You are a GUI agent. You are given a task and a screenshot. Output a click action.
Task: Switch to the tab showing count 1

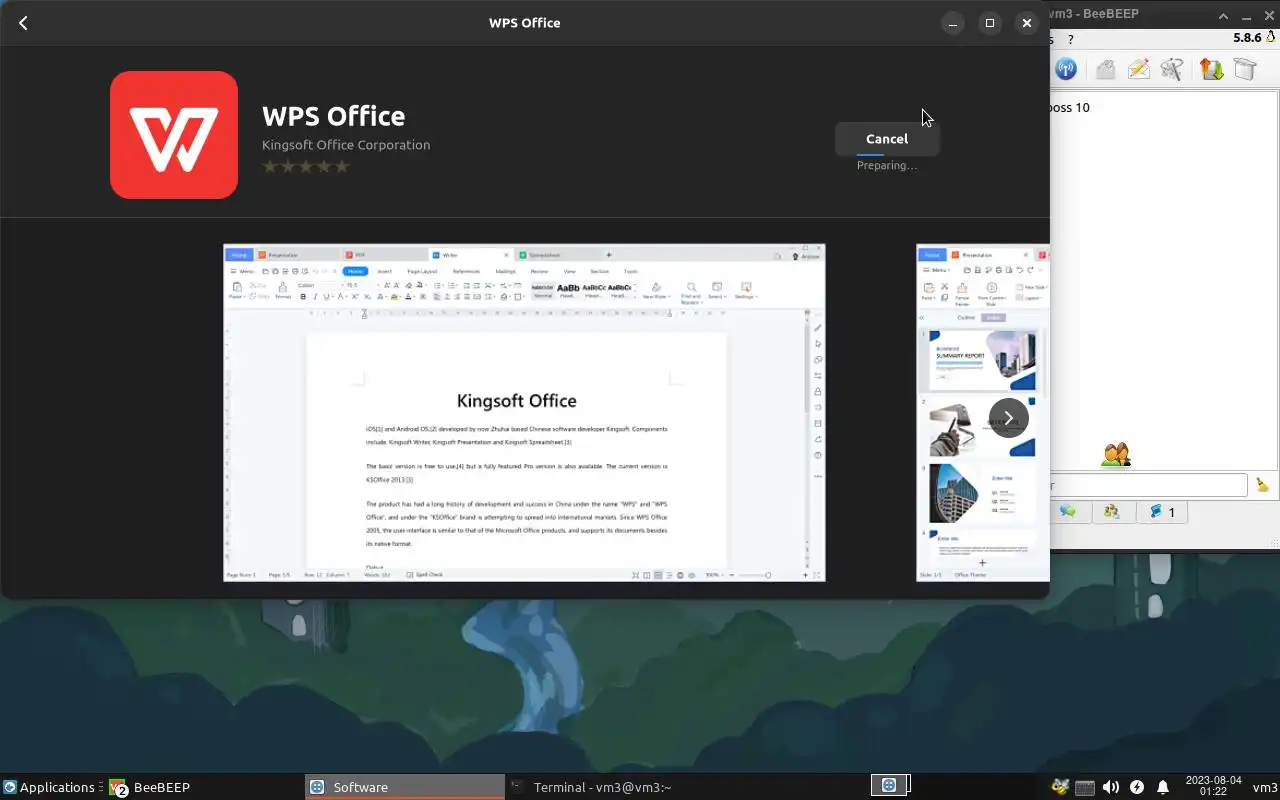[1162, 512]
